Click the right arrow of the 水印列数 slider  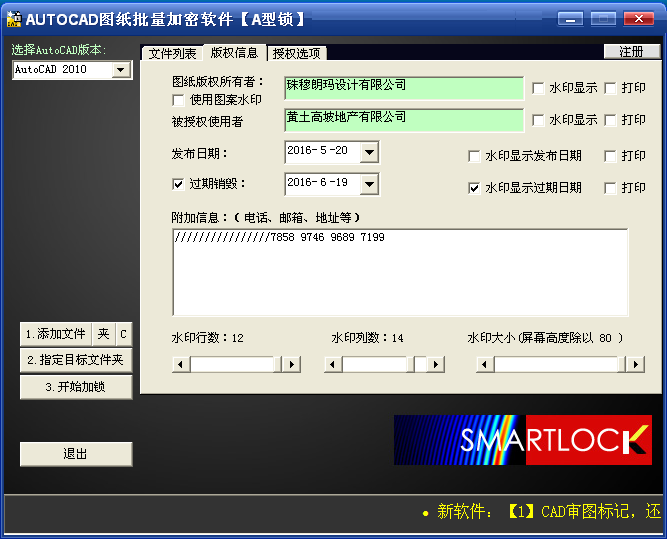pyautogui.click(x=436, y=365)
